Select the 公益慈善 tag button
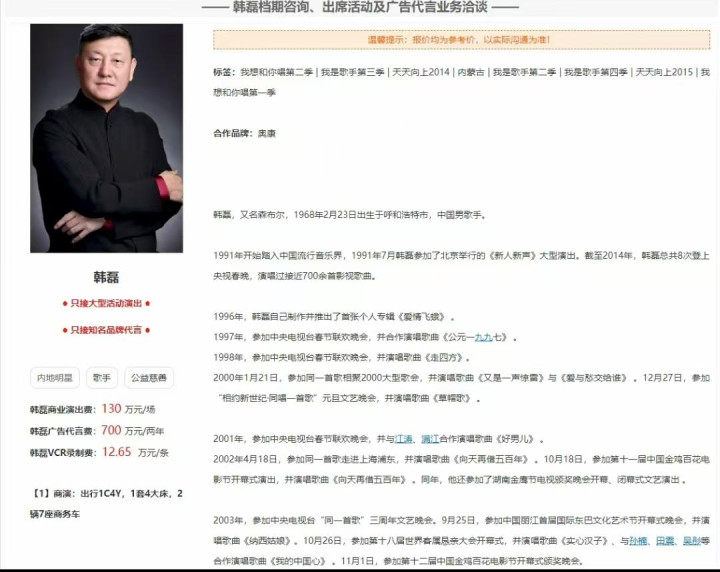 coord(149,378)
